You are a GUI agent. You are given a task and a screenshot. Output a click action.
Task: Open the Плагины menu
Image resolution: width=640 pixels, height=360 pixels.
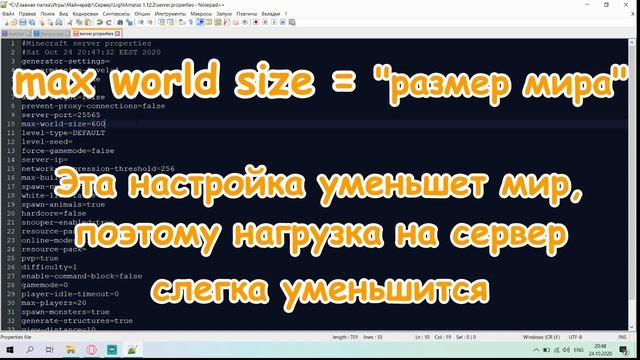click(247, 13)
